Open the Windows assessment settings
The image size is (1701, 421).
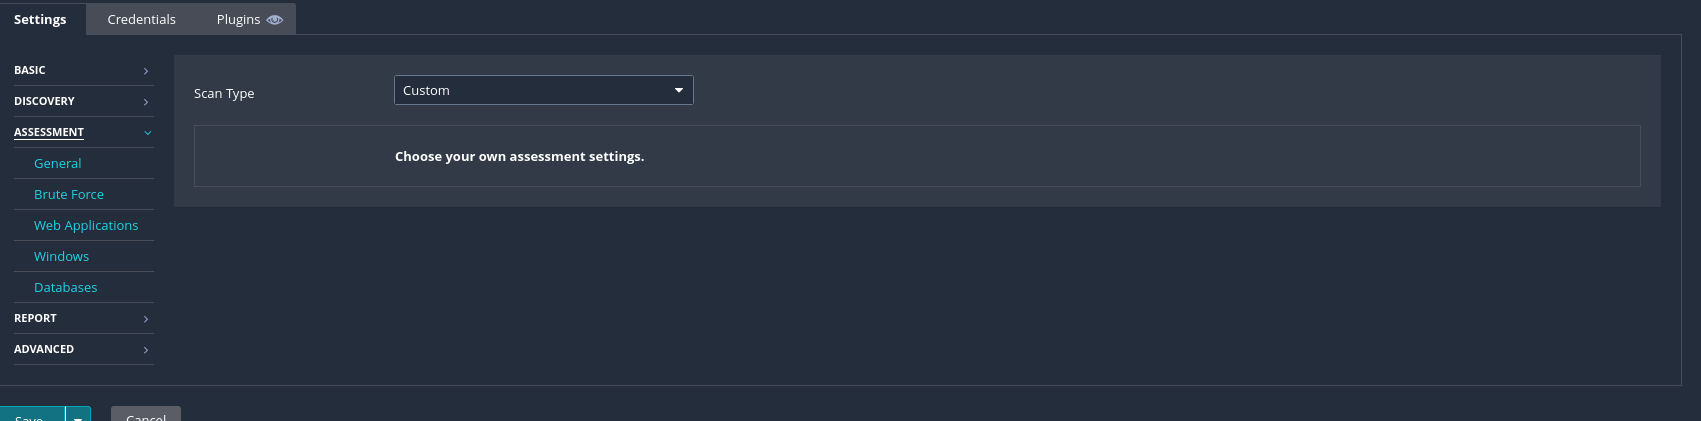coord(62,257)
